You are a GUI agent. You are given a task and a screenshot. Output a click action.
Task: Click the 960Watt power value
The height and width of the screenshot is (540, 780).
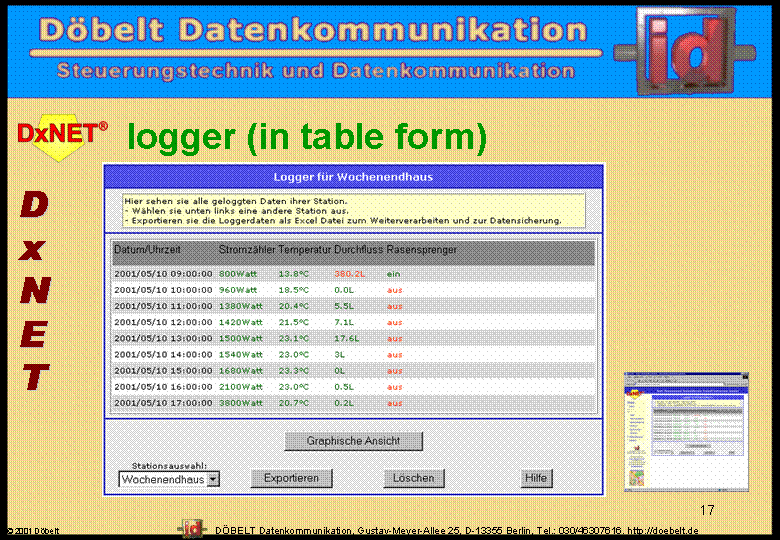pos(238,290)
